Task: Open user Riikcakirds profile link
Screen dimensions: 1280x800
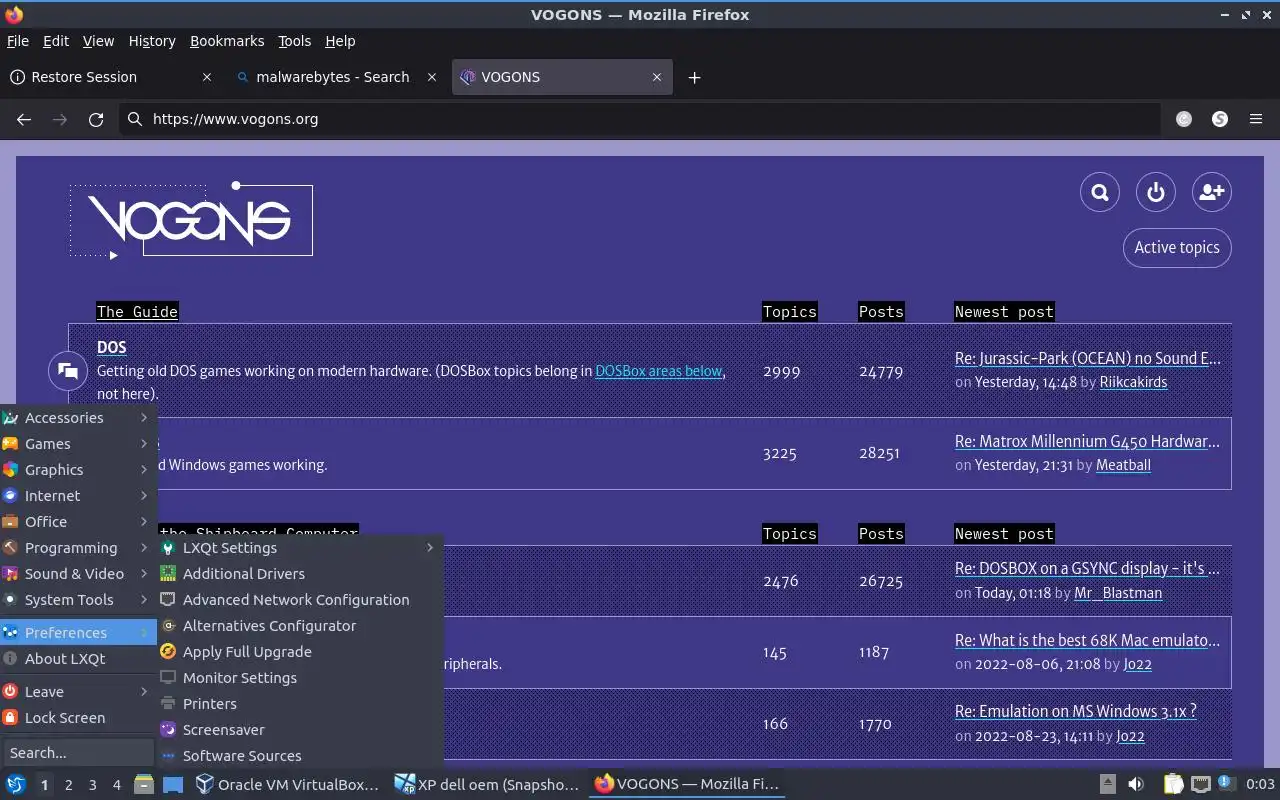Action: (x=1133, y=382)
